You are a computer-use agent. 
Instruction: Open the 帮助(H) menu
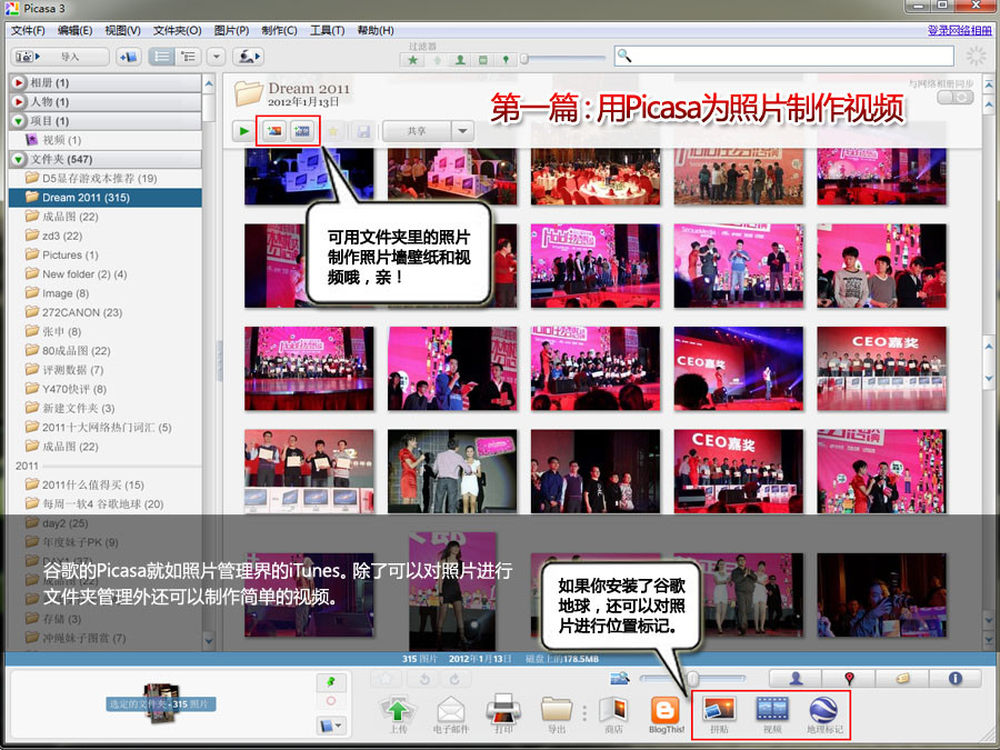[x=375, y=31]
